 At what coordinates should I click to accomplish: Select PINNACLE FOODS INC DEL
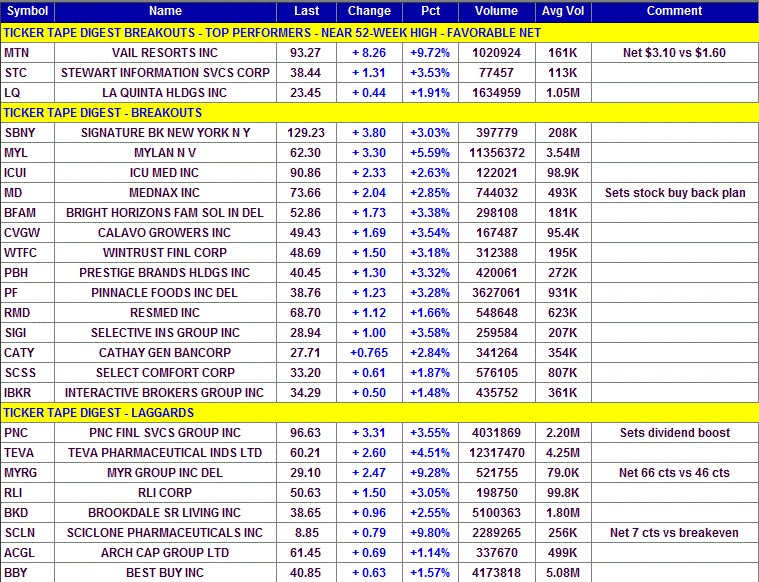click(x=165, y=292)
